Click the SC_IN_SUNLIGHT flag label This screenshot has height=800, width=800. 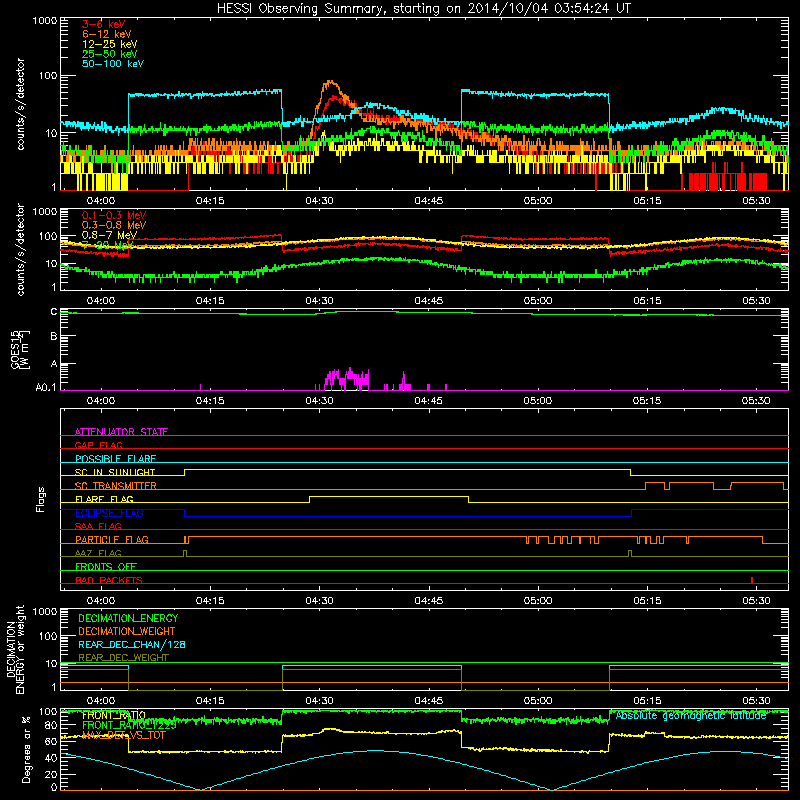115,472
